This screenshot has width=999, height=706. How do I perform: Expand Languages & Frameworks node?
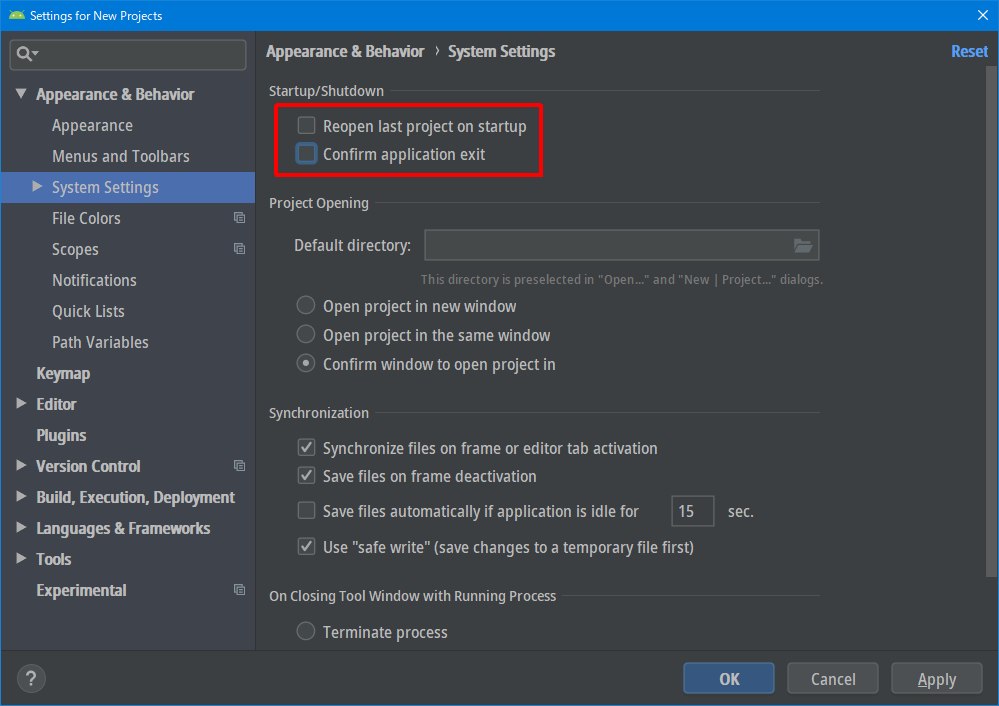click(21, 527)
